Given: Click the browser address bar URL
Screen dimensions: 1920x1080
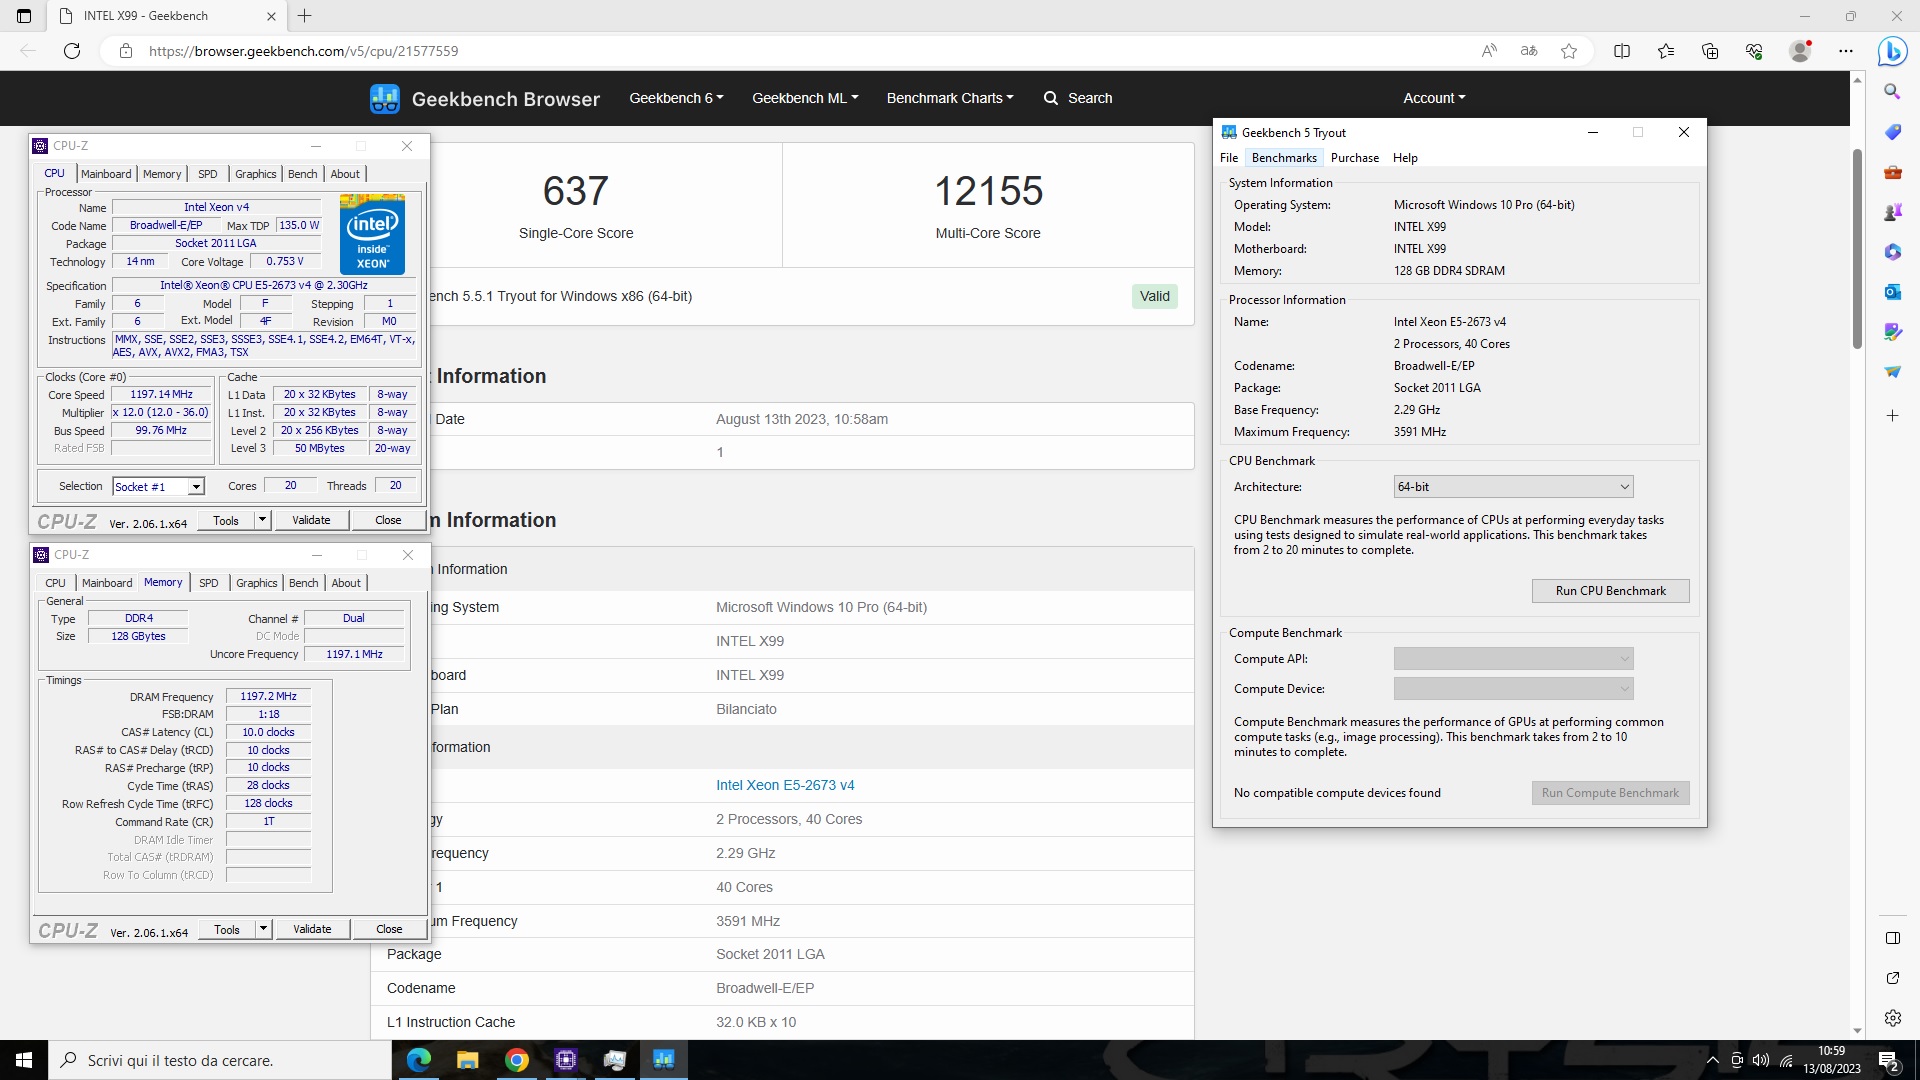Looking at the screenshot, I should (303, 51).
